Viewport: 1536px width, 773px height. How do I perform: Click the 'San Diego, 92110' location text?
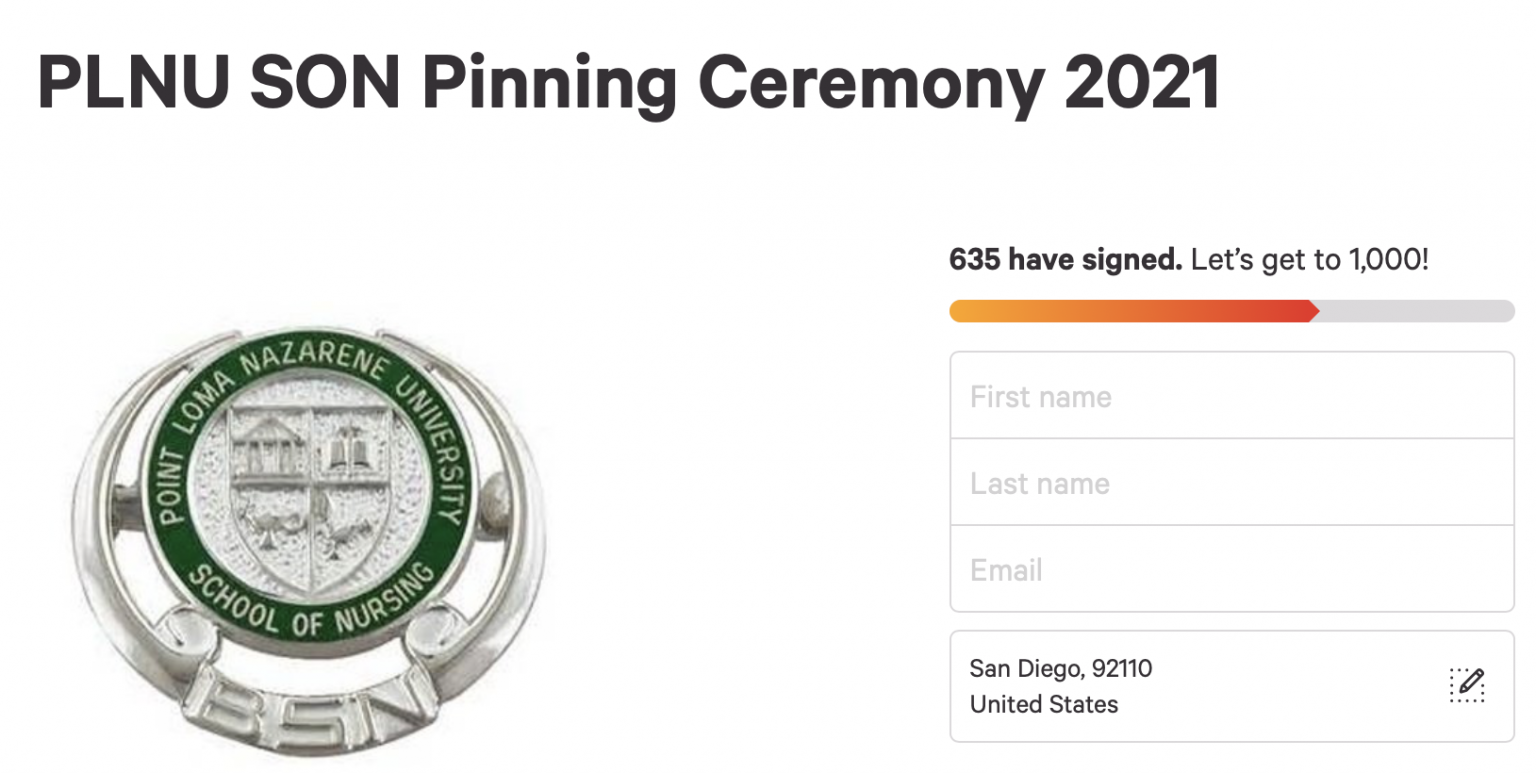coord(1060,669)
